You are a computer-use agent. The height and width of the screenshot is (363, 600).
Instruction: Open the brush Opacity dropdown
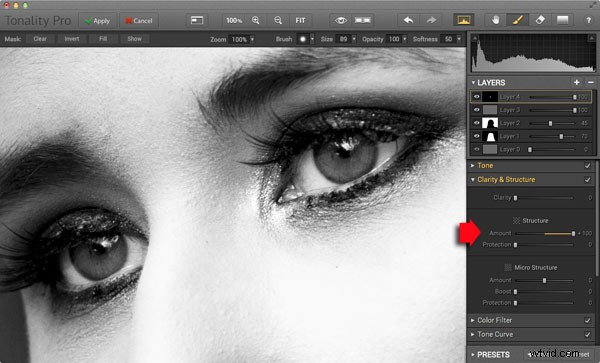(404, 39)
